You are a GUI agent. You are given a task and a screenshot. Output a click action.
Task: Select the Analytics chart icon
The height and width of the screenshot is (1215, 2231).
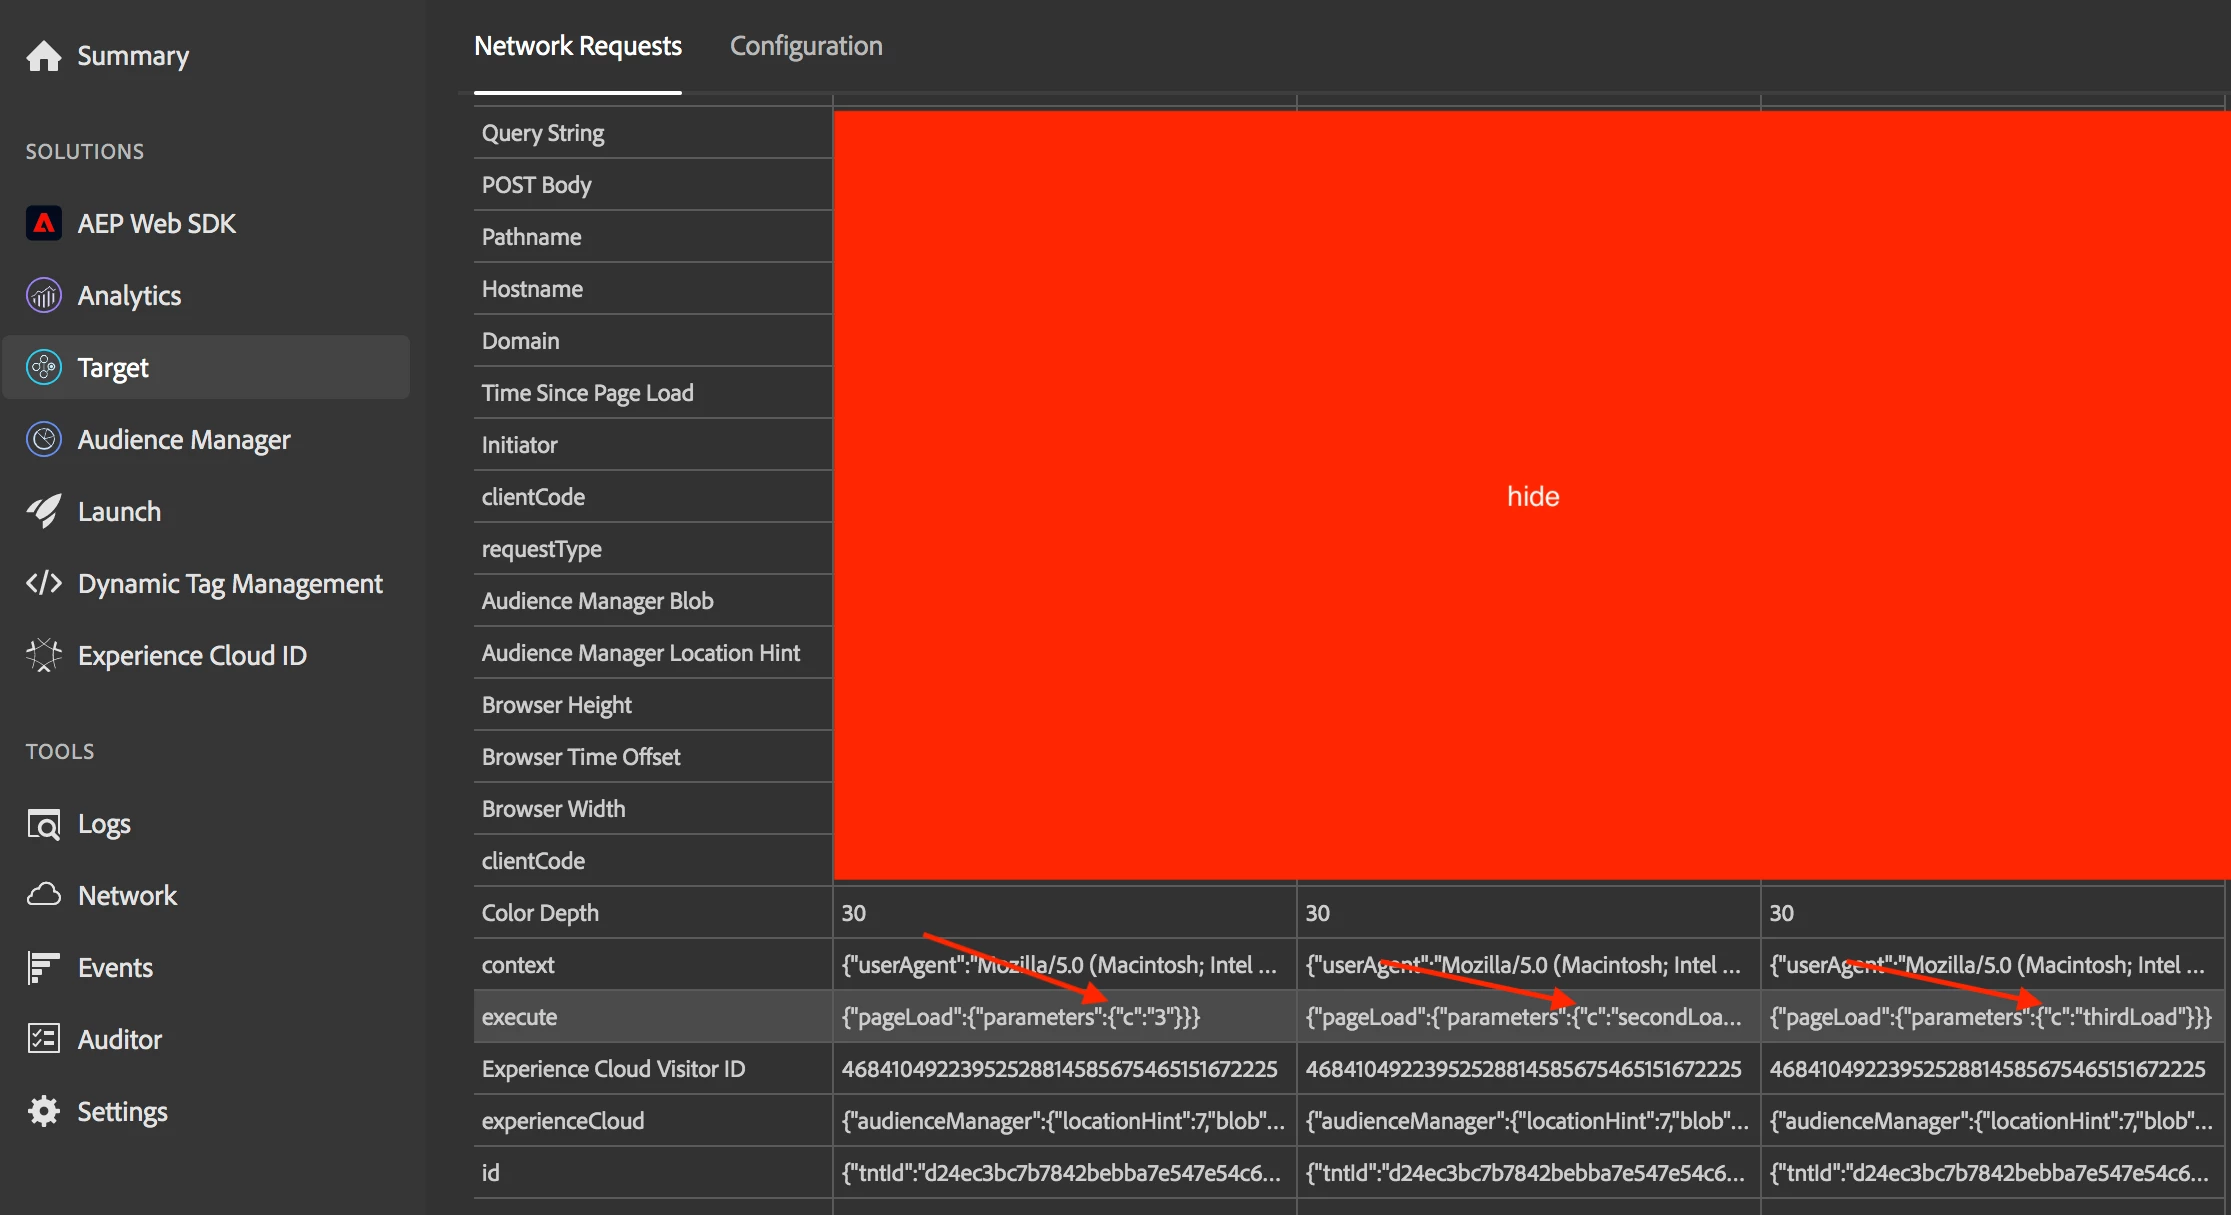43,295
